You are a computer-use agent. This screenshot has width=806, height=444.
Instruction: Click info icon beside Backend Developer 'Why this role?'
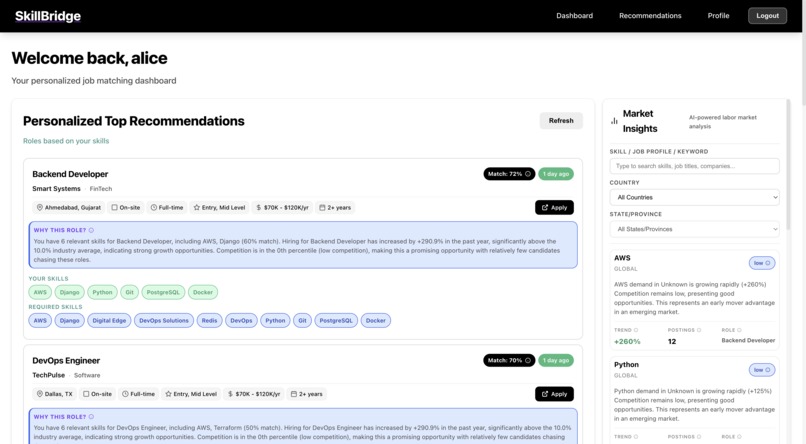click(x=91, y=230)
